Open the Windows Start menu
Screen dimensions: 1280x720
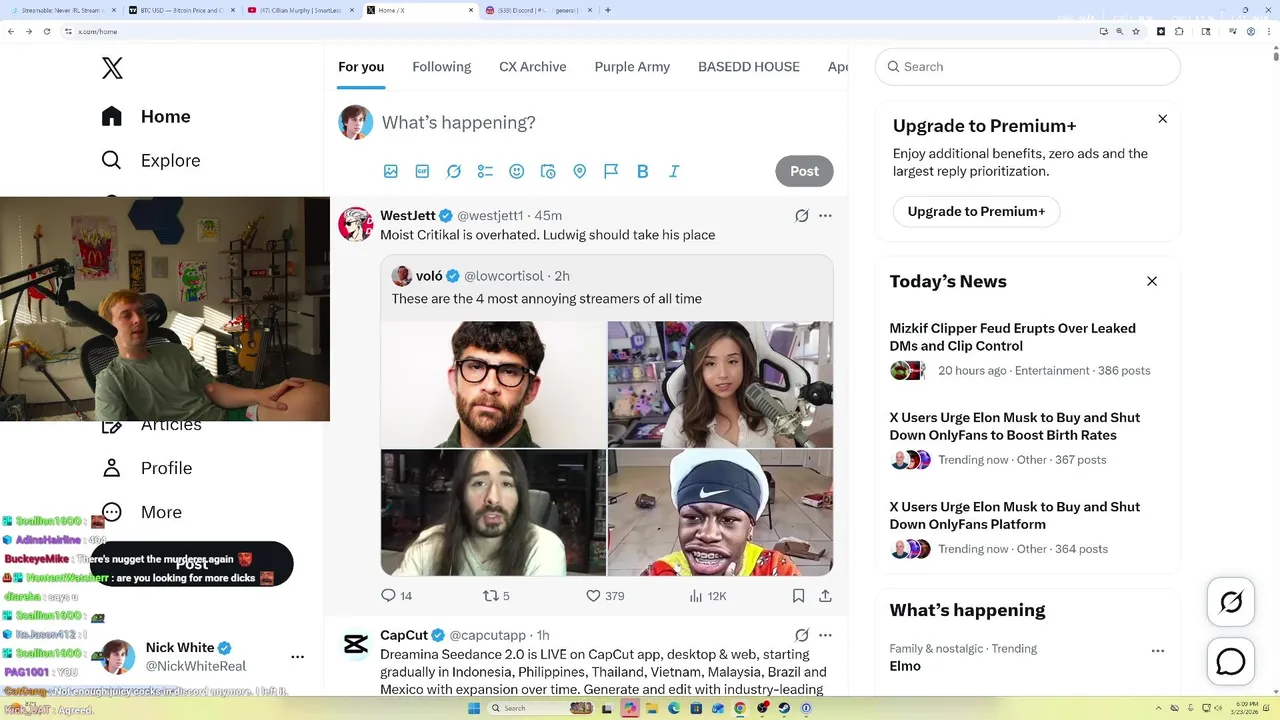coord(473,708)
